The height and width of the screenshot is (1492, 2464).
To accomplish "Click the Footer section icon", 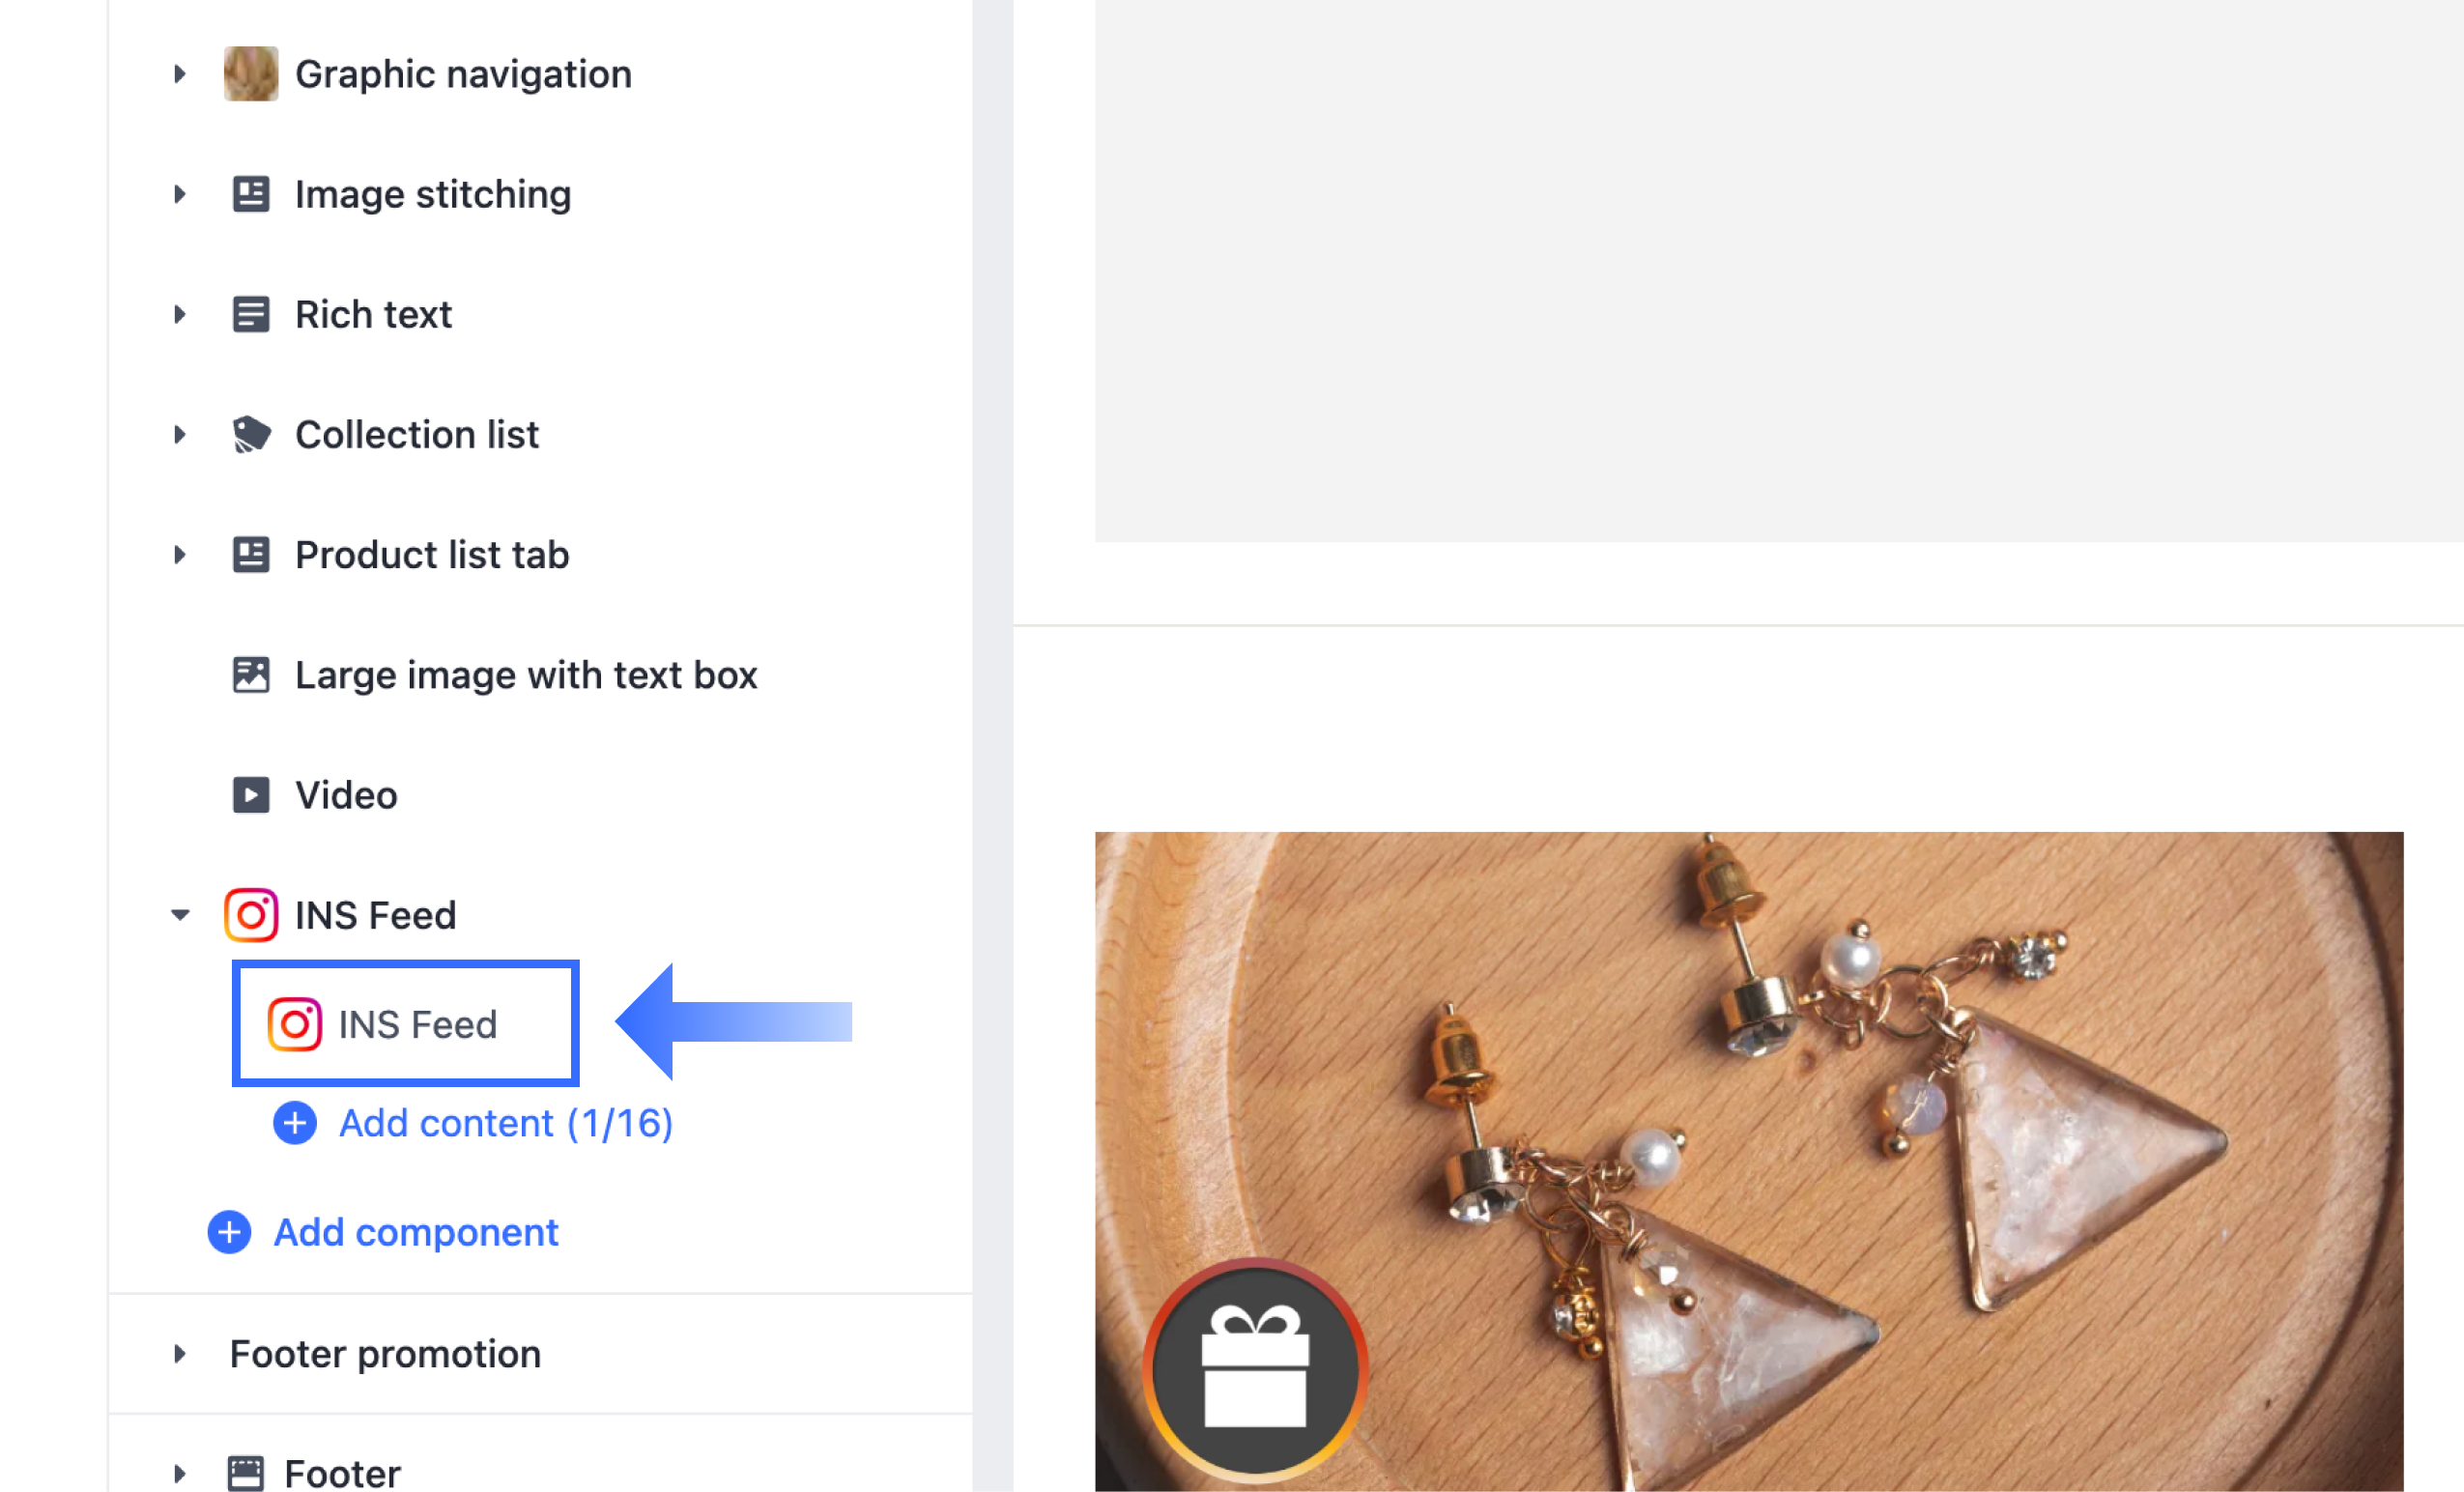I will click(x=245, y=1473).
